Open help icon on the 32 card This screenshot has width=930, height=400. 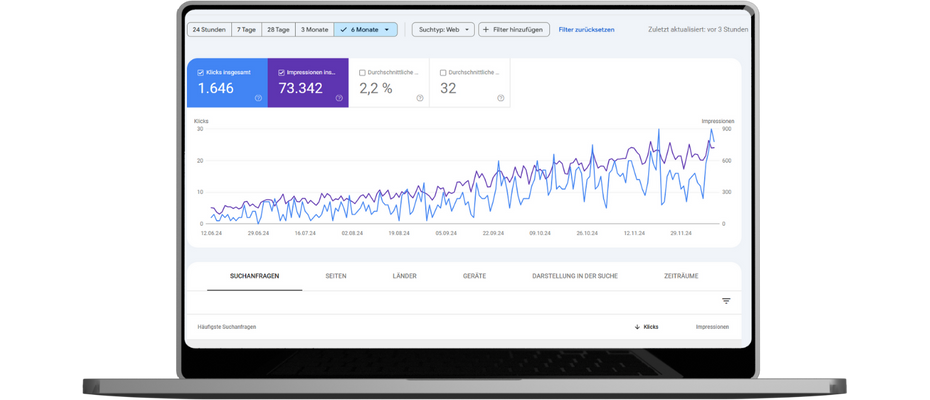click(x=501, y=99)
